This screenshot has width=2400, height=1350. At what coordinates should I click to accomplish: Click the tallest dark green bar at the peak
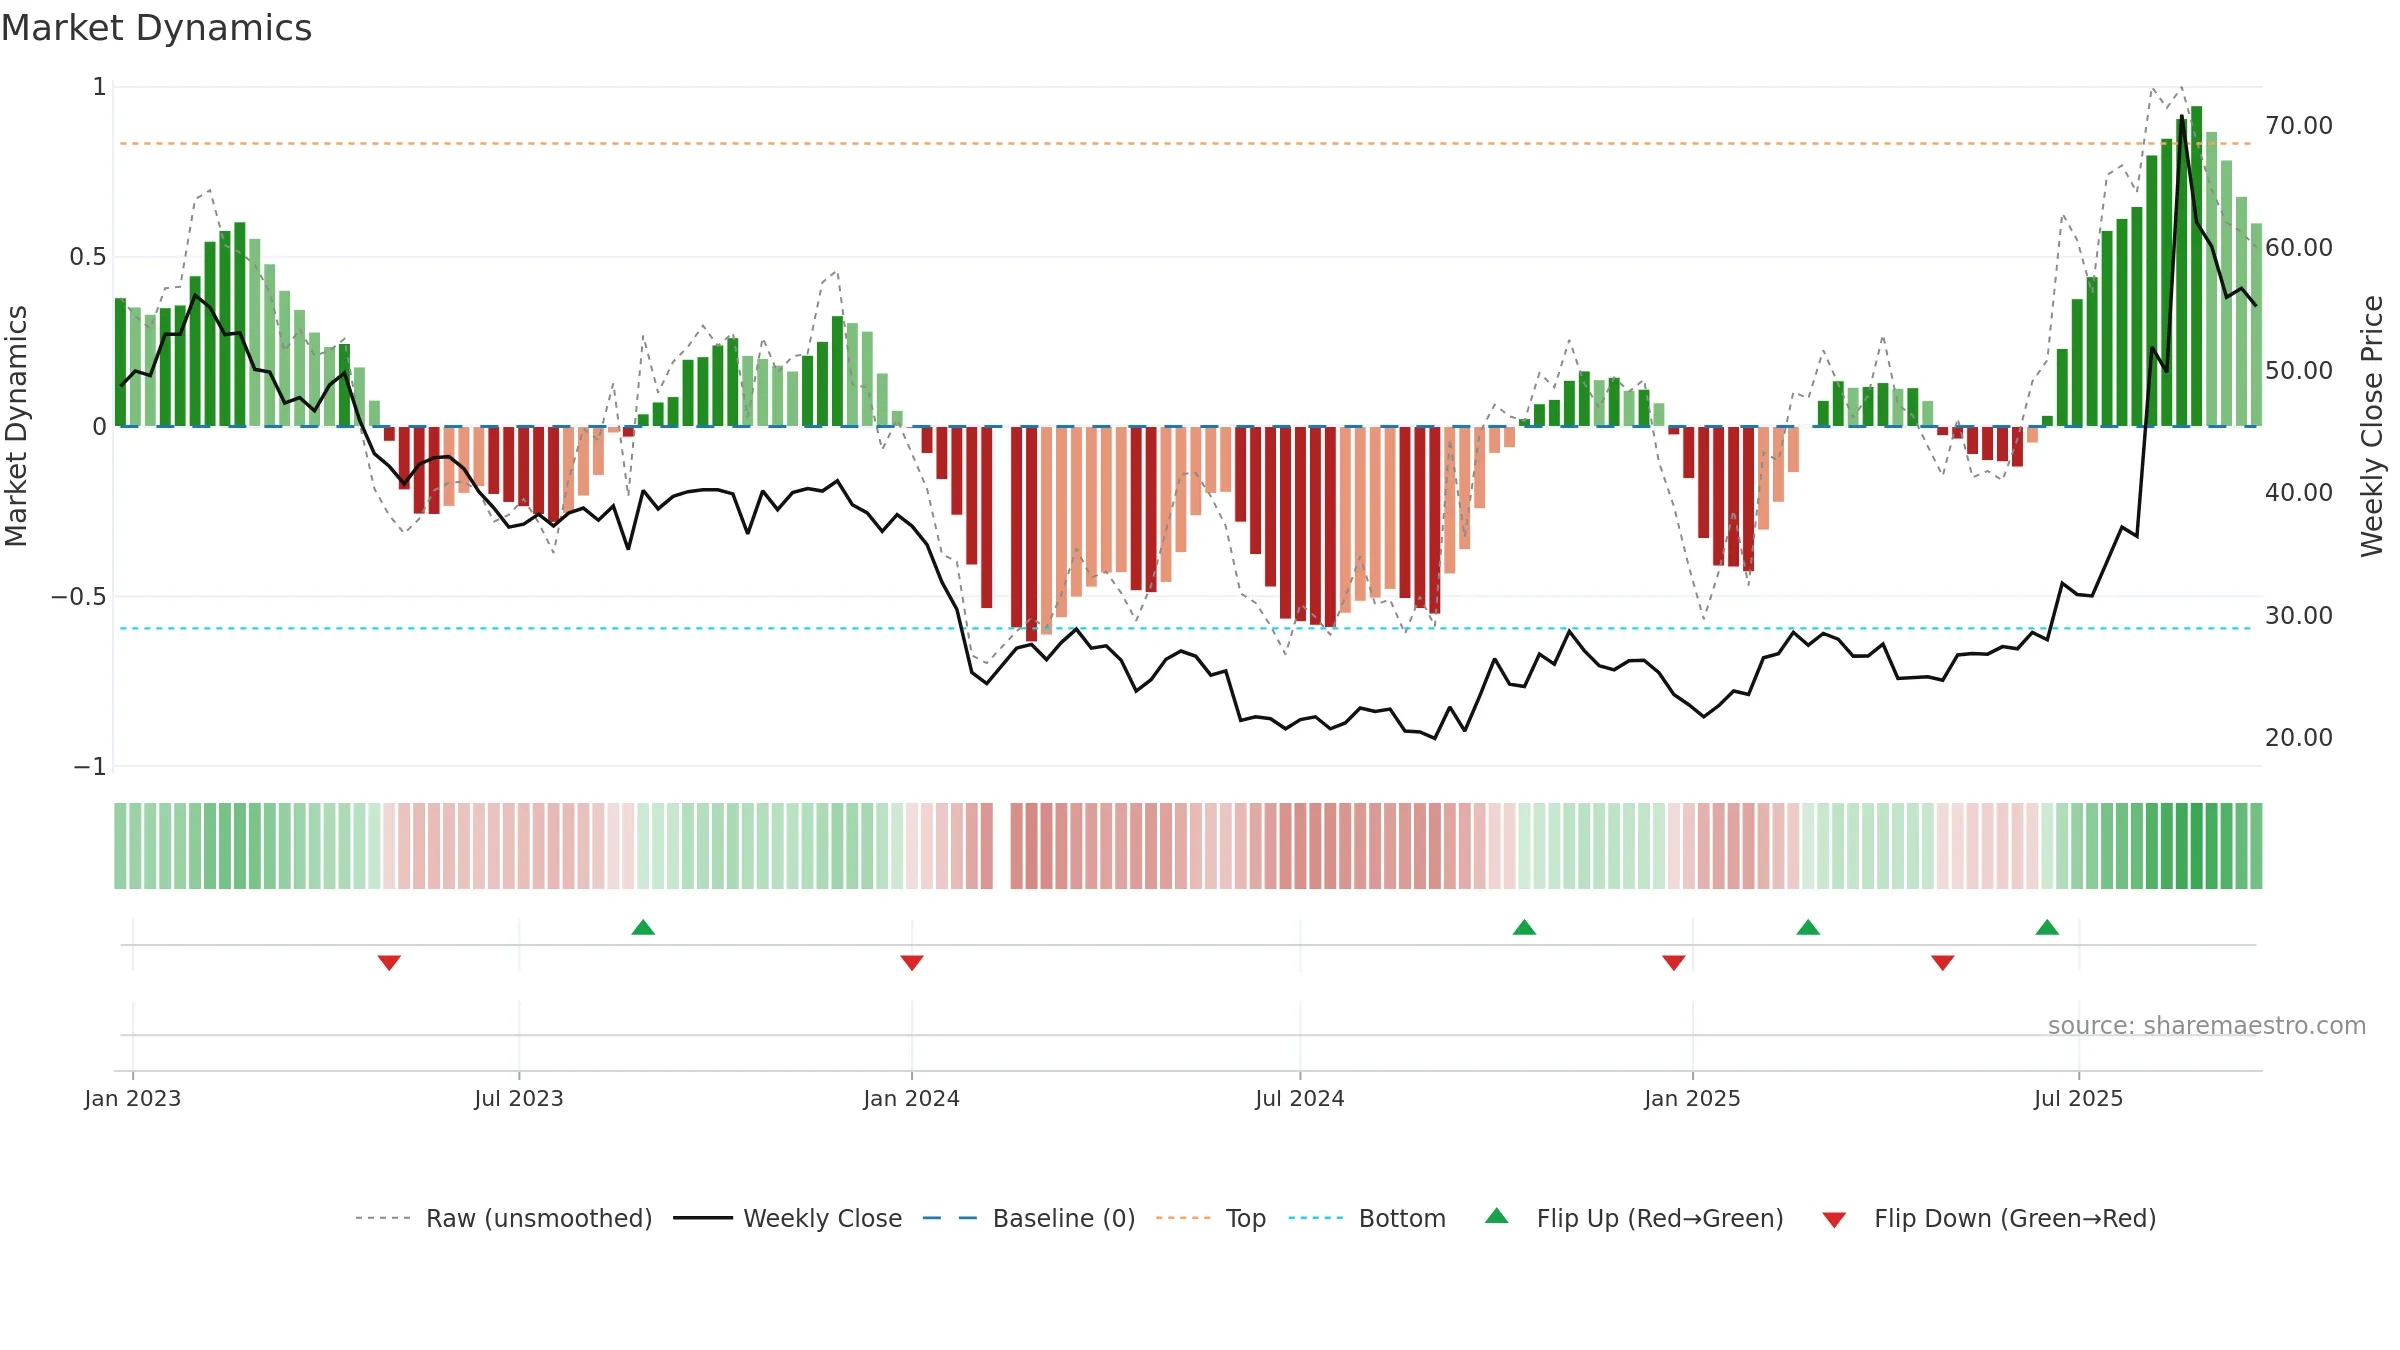pyautogui.click(x=2197, y=266)
